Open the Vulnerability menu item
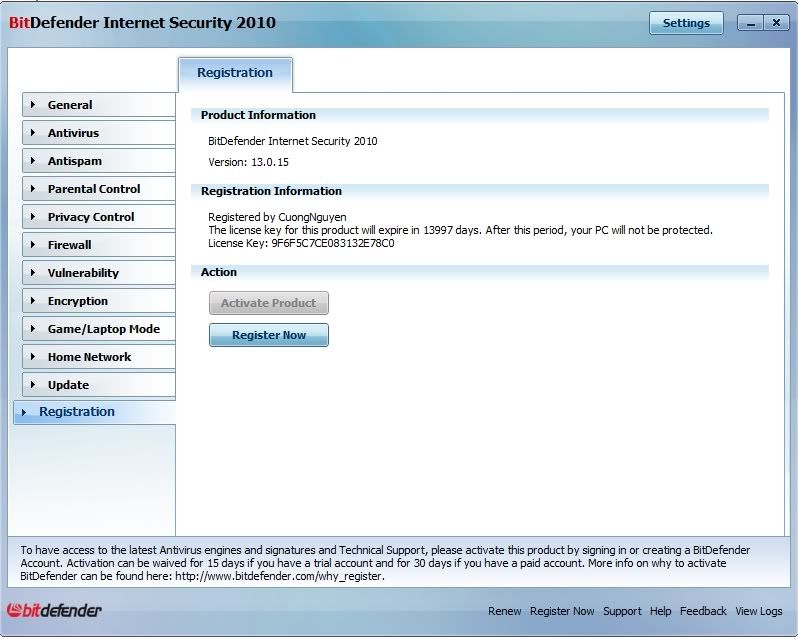Screen dimensions: 798x637 point(99,273)
